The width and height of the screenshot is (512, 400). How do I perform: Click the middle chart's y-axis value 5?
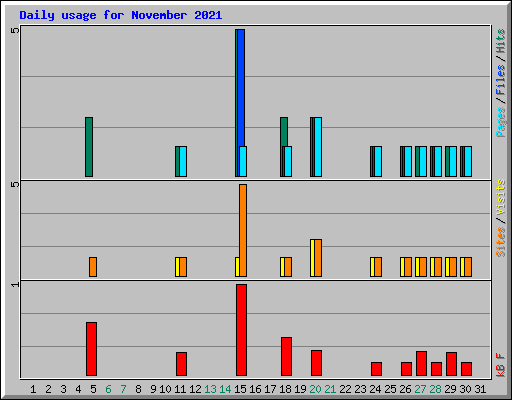(x=15, y=184)
